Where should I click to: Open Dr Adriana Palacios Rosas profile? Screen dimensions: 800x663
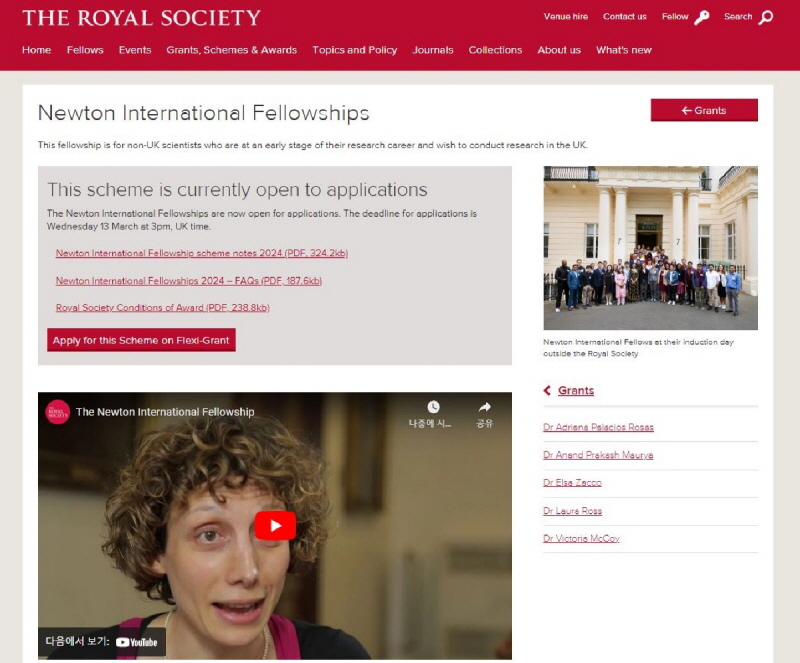pos(598,427)
